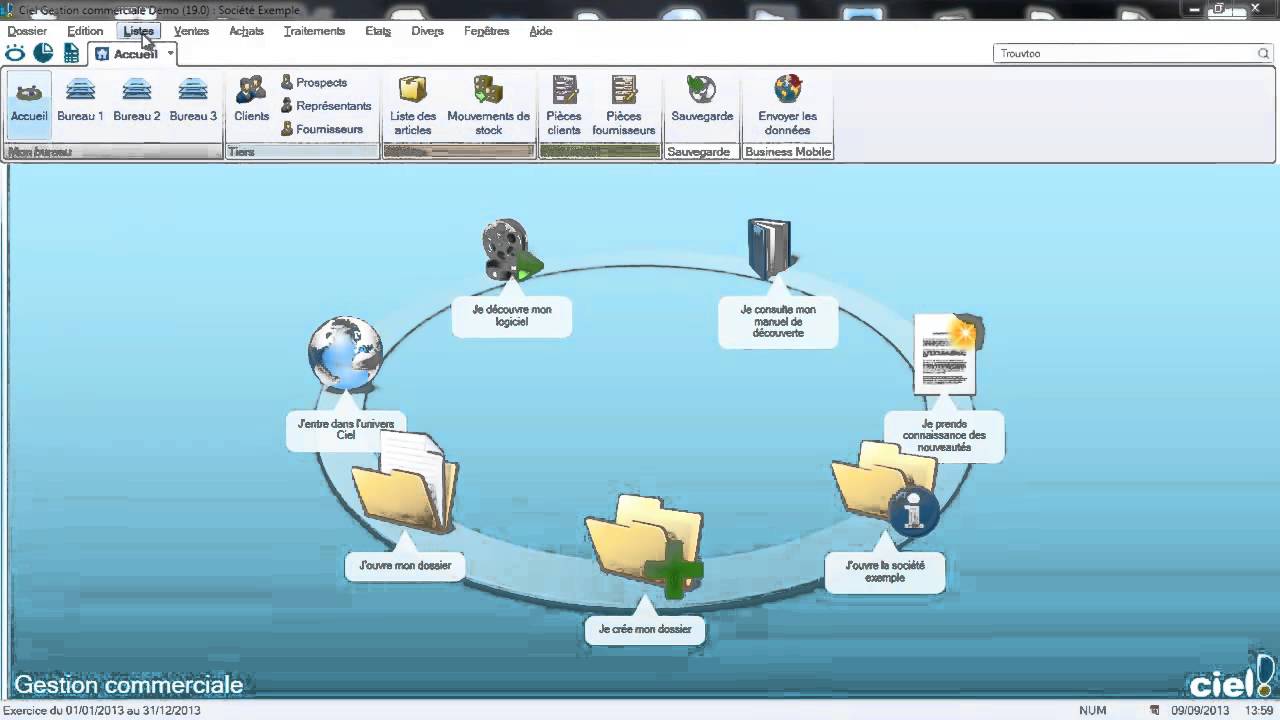Image resolution: width=1280 pixels, height=720 pixels.
Task: Click the Sauvegarde group label
Action: (698, 152)
